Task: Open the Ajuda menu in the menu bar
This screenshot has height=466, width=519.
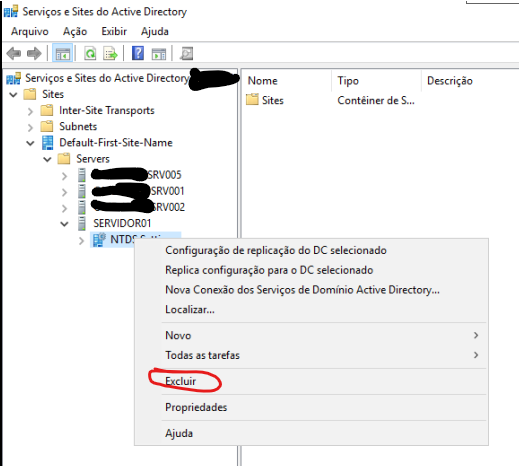Action: pyautogui.click(x=155, y=31)
